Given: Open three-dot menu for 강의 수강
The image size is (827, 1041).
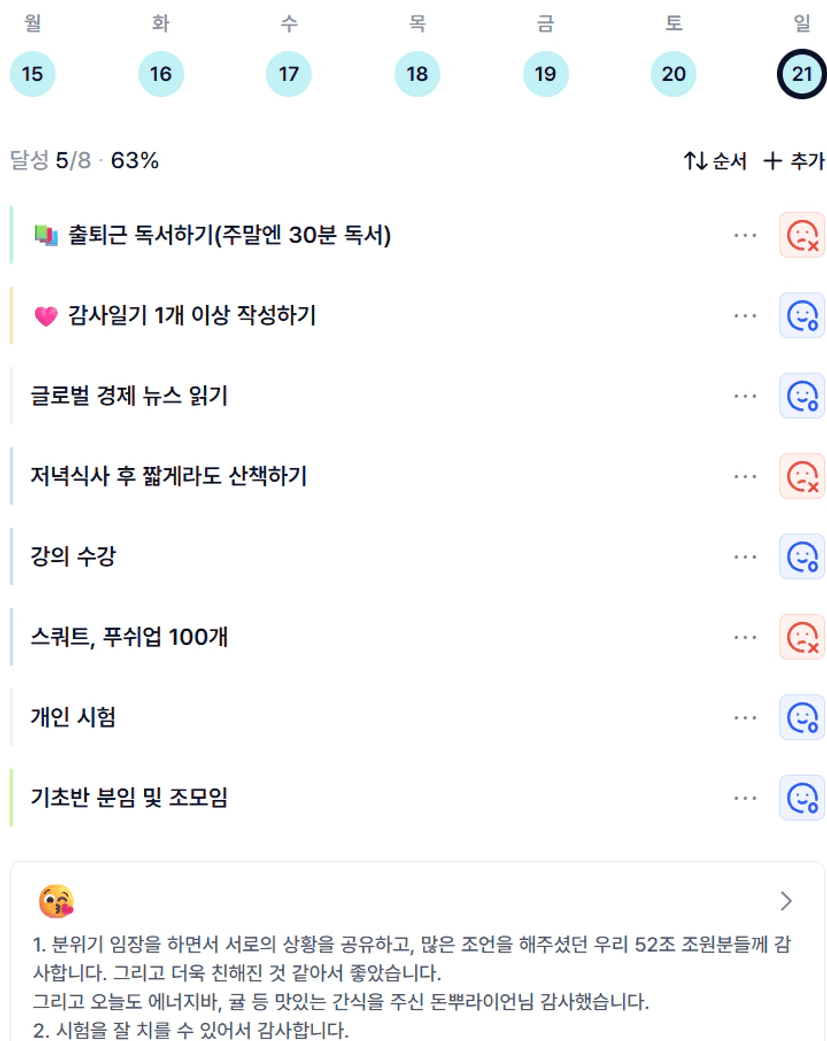Looking at the screenshot, I should click(745, 557).
